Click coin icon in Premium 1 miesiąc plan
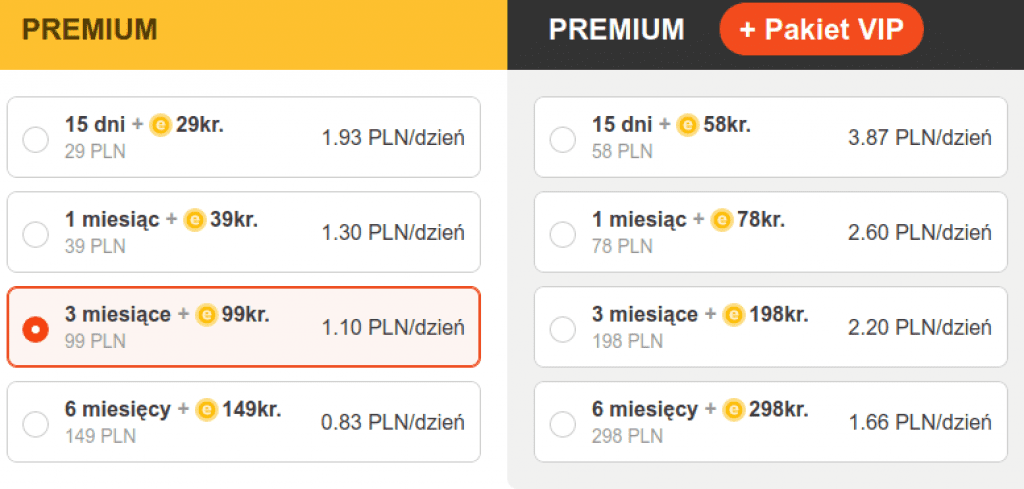The image size is (1024, 489). click(x=194, y=220)
